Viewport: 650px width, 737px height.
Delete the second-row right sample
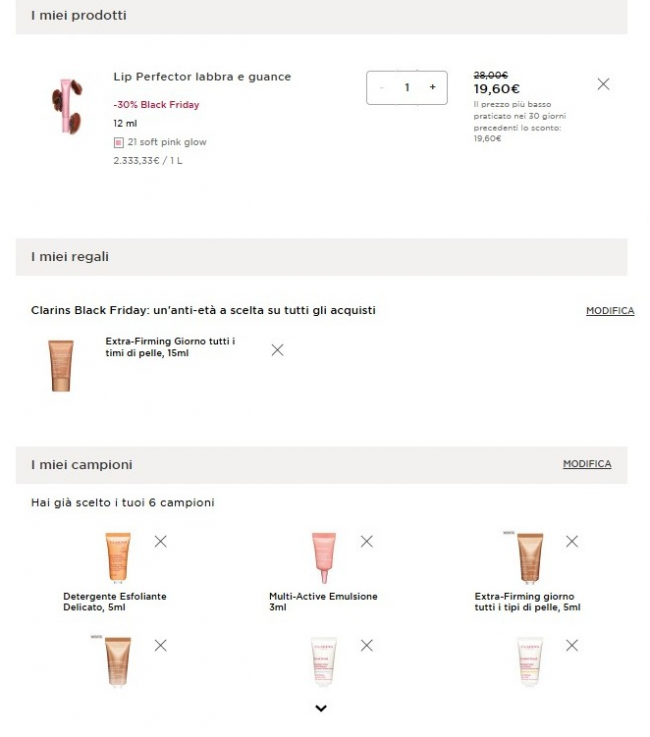click(572, 646)
